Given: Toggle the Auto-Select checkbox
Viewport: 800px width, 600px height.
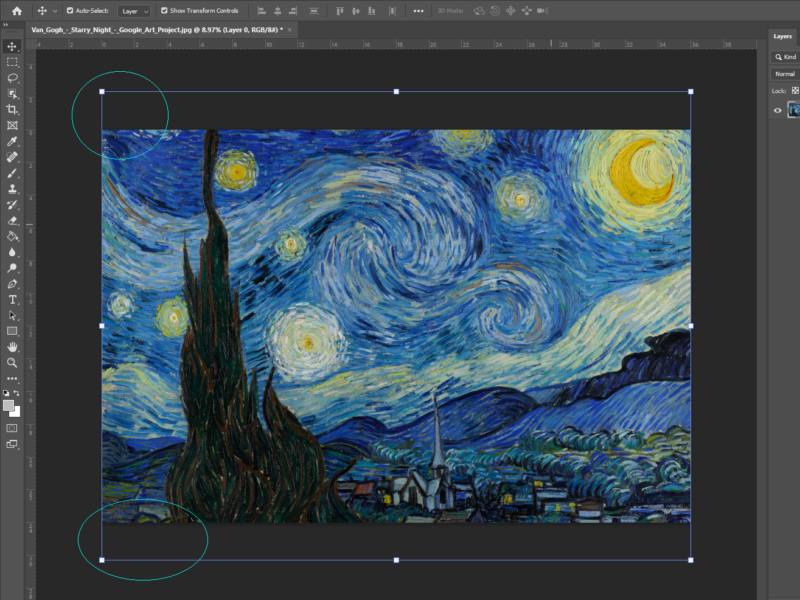Looking at the screenshot, I should (x=70, y=11).
